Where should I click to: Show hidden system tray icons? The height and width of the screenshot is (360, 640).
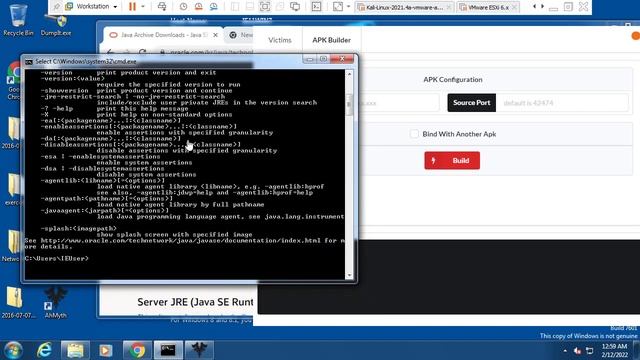565,351
